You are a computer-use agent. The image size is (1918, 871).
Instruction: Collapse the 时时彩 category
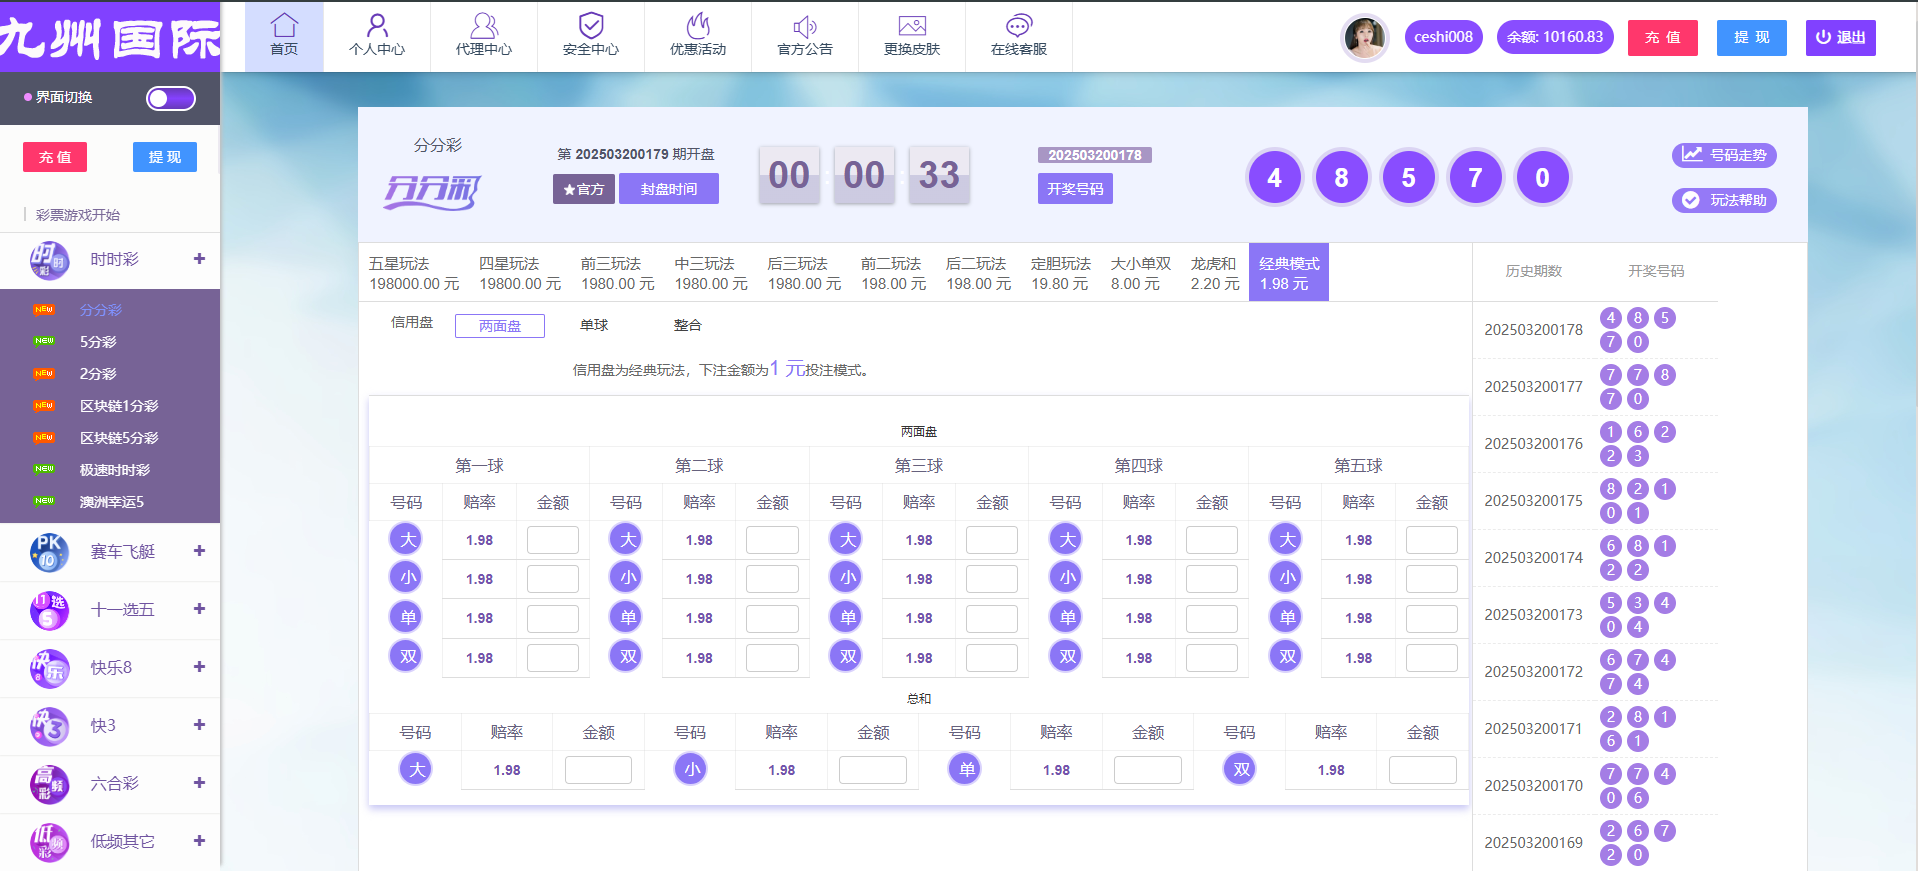coord(199,259)
